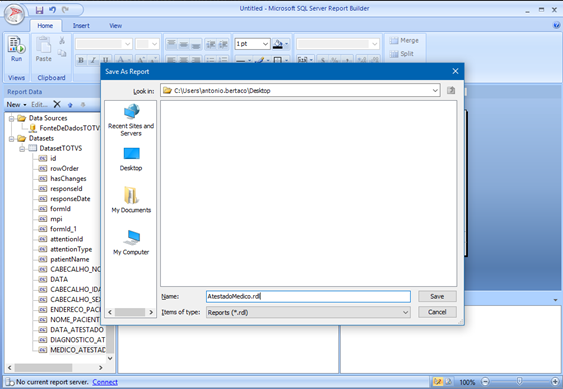Collapse the Data Sources tree node

pyautogui.click(x=12, y=118)
